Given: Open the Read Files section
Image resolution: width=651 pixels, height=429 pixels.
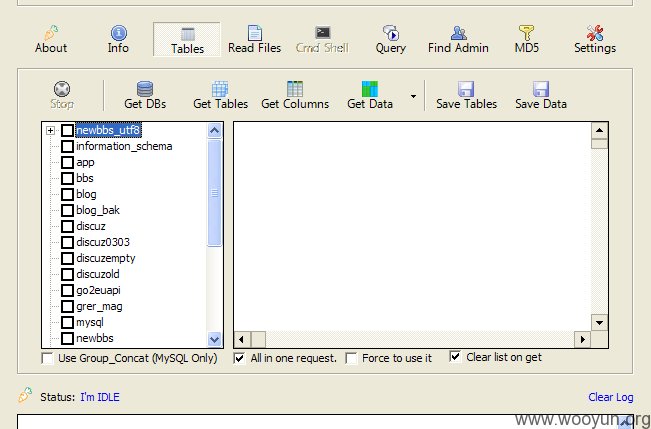Looking at the screenshot, I should pyautogui.click(x=255, y=39).
